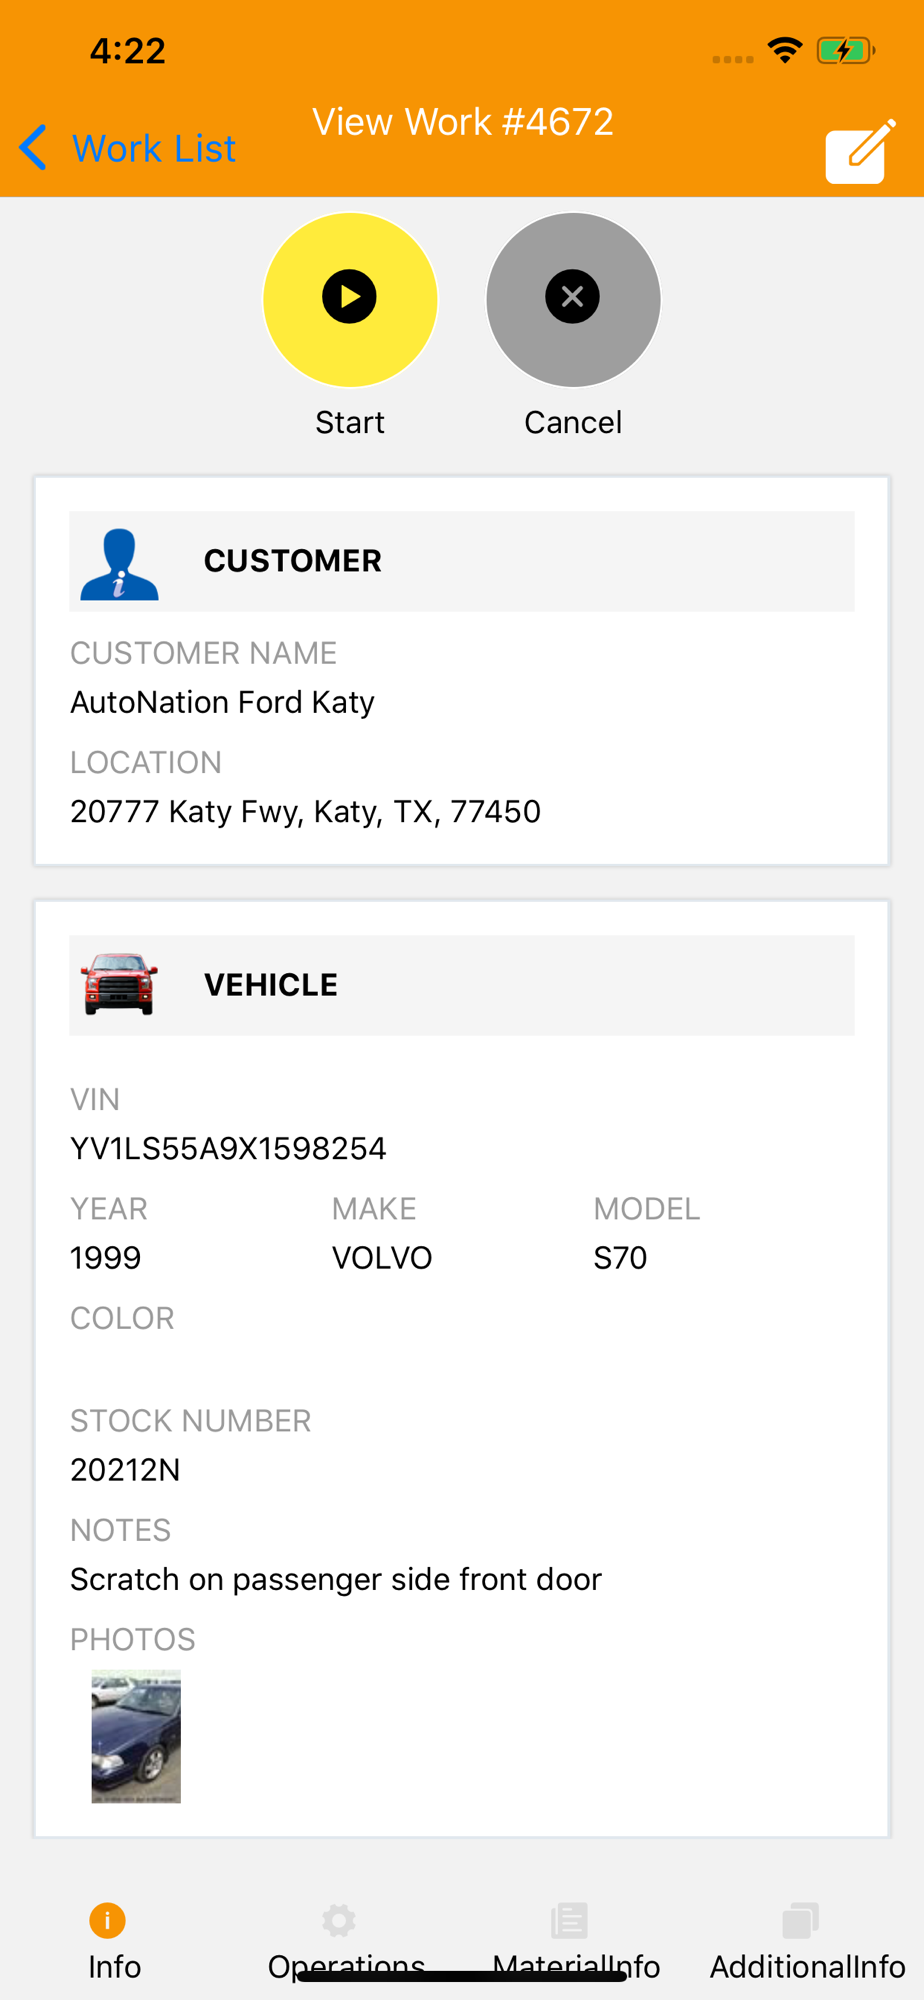Switch to the AdditionalInfo tab

click(x=806, y=1941)
